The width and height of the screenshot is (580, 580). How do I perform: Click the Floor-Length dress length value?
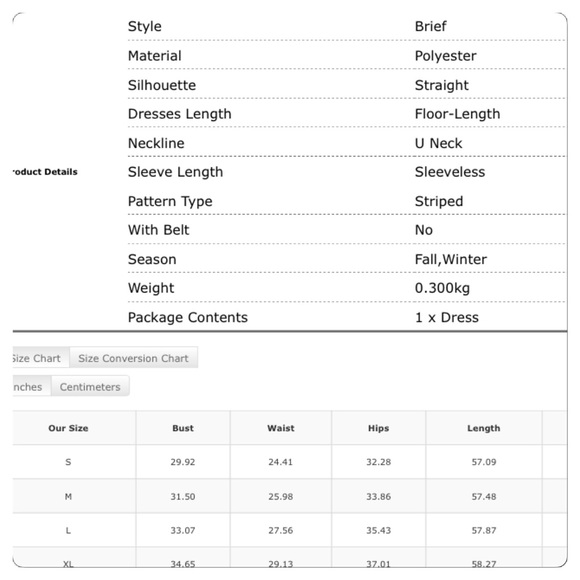[x=457, y=114]
